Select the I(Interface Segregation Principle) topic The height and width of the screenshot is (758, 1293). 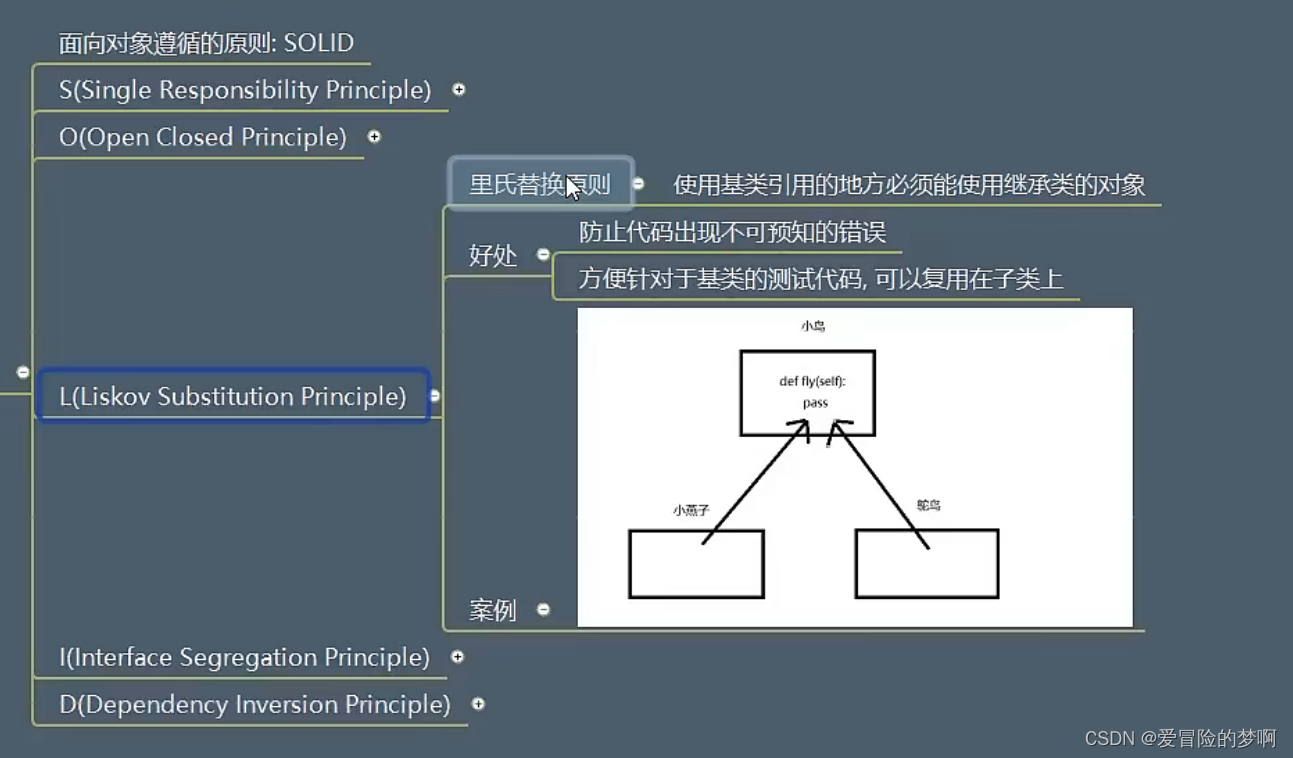244,657
